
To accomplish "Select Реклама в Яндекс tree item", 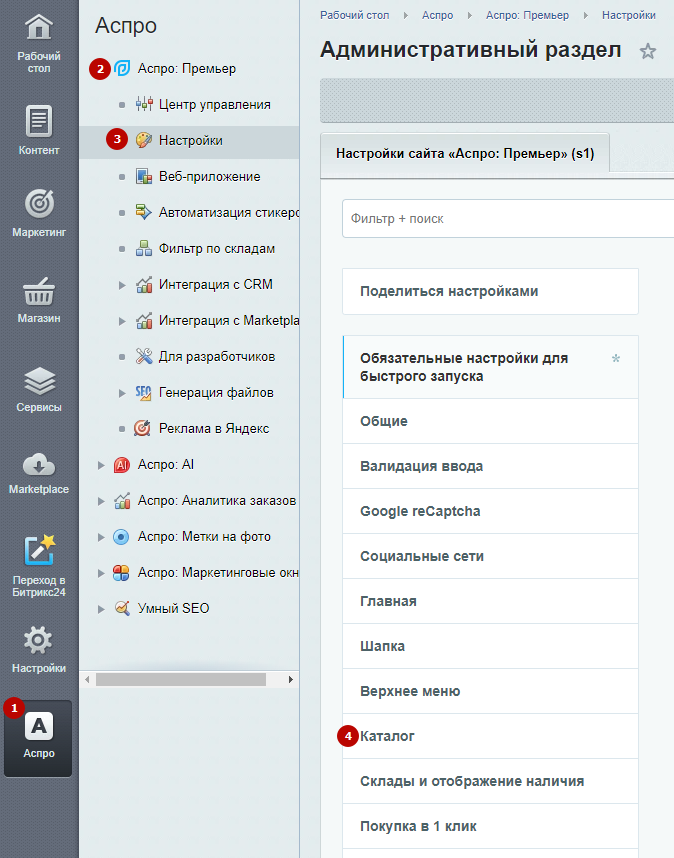I will tap(214, 428).
